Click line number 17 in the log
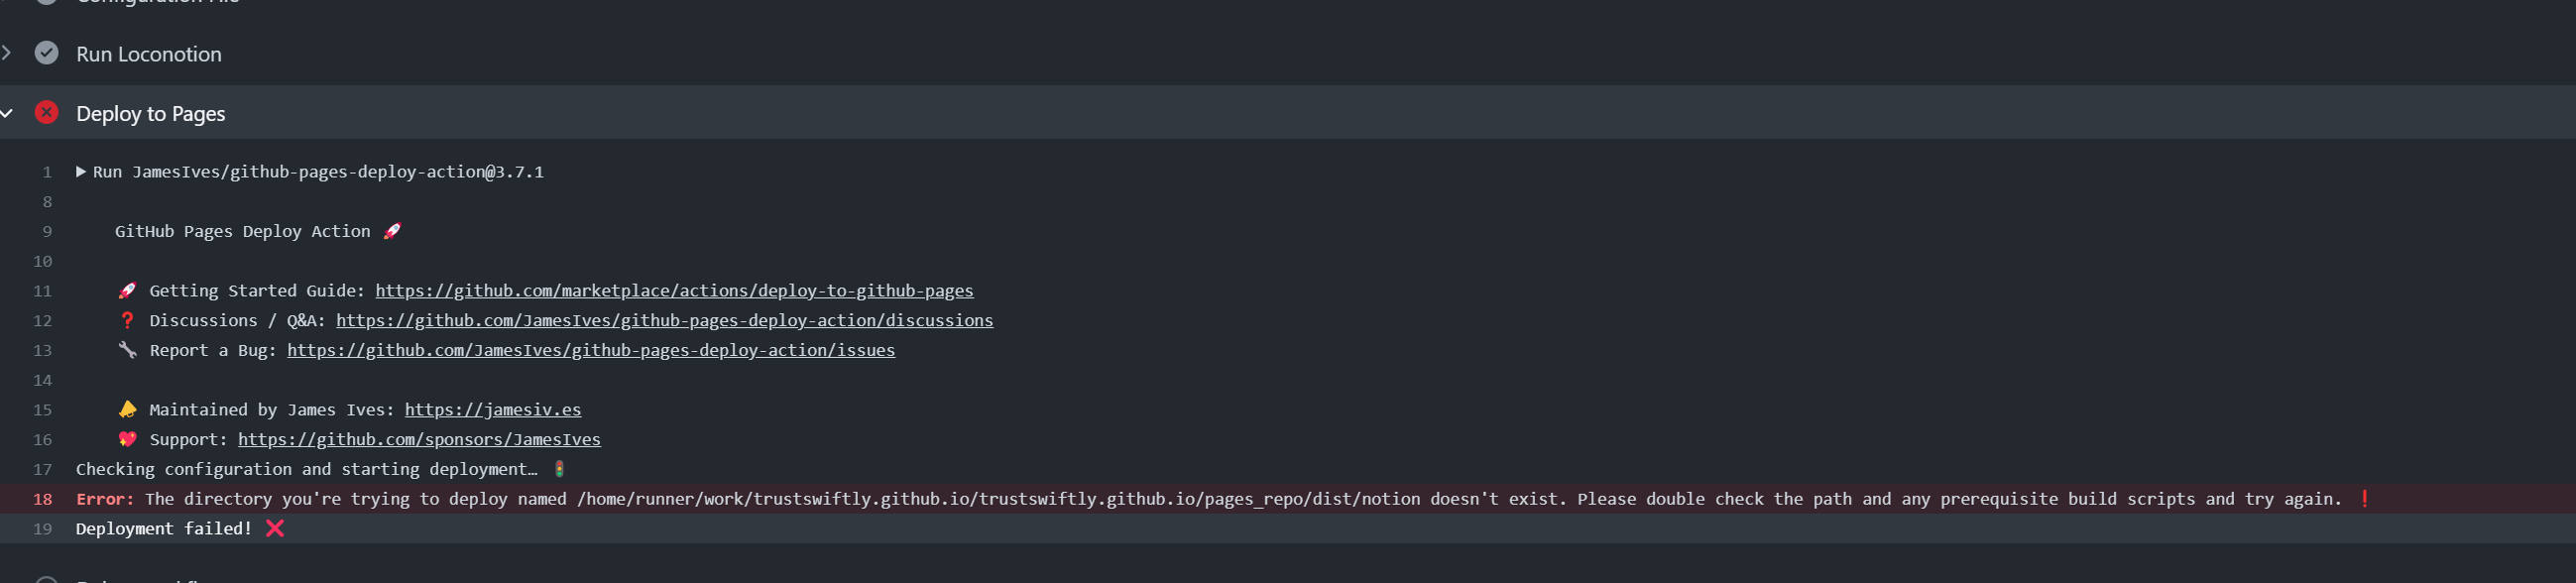This screenshot has height=583, width=2576. (x=42, y=468)
